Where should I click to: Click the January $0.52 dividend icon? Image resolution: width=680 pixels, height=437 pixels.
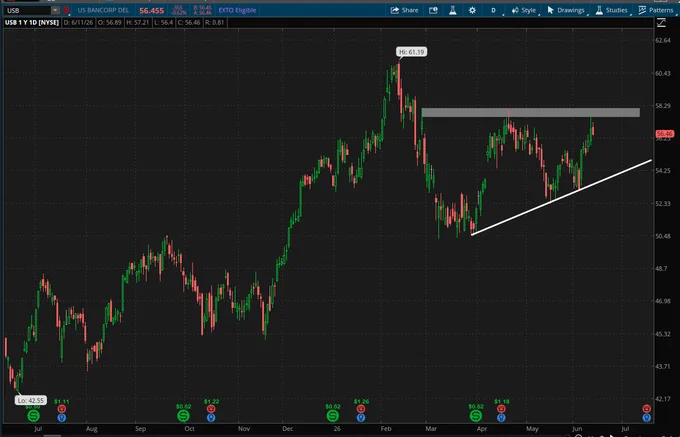pos(333,416)
